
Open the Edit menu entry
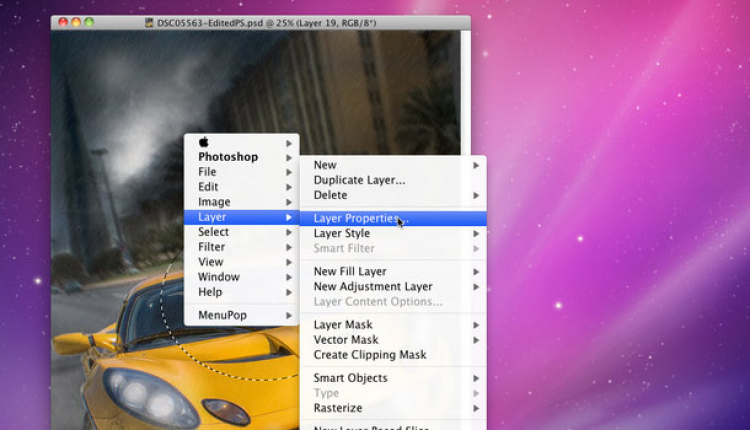point(242,187)
